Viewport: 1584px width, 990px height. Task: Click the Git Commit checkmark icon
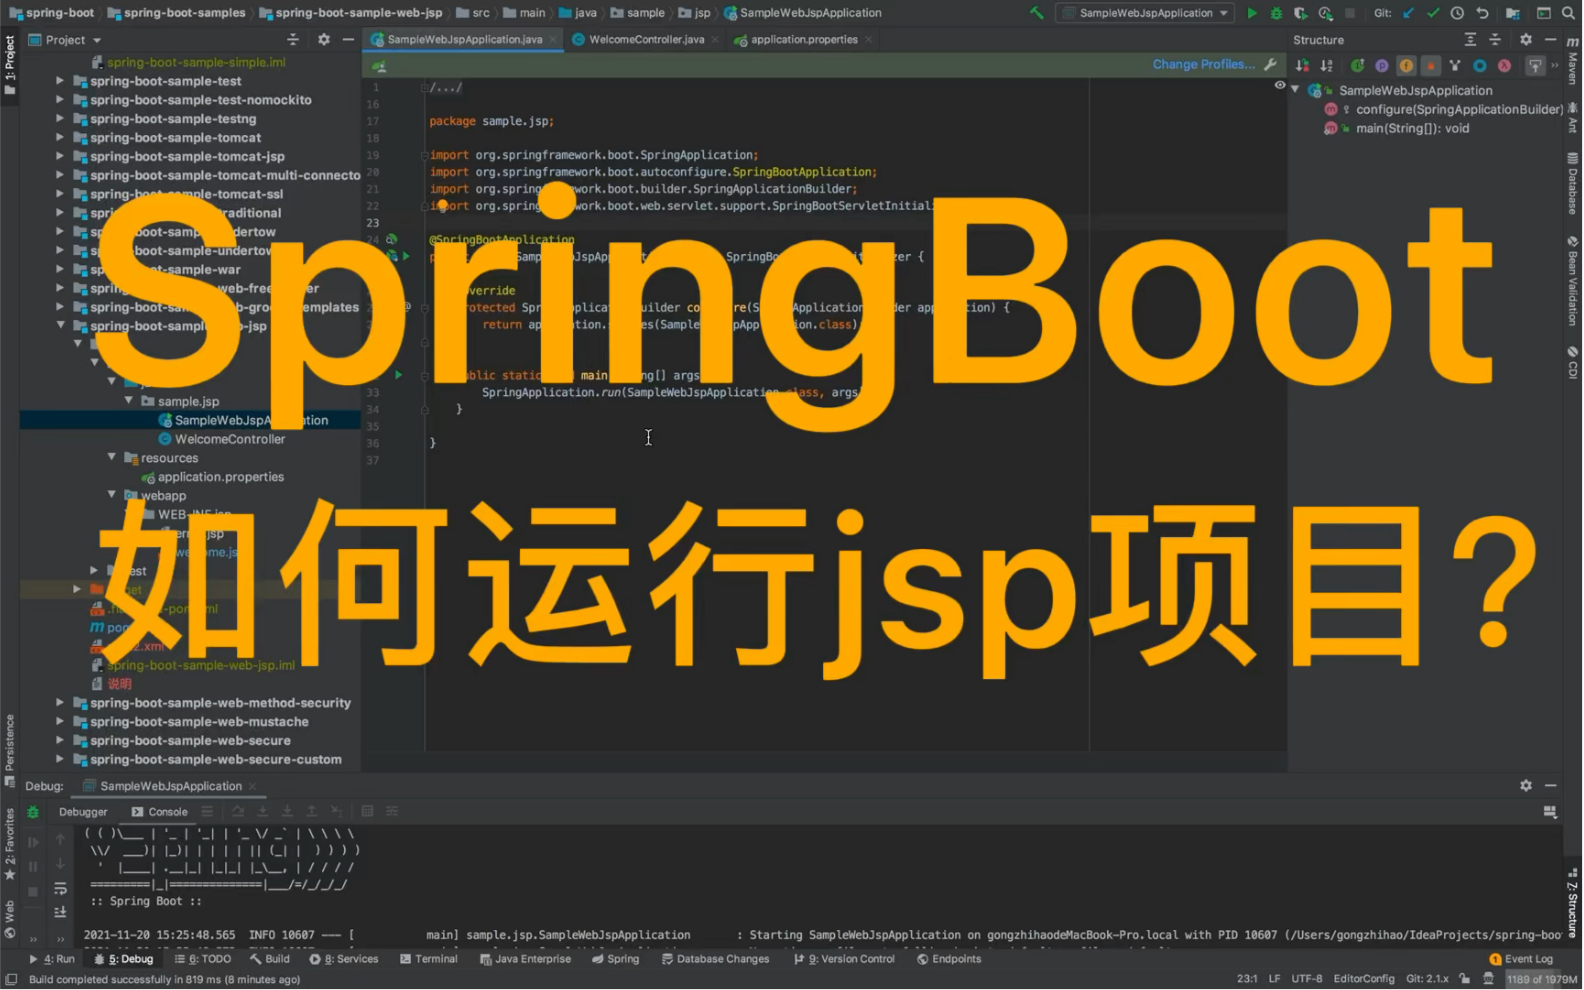click(x=1433, y=13)
